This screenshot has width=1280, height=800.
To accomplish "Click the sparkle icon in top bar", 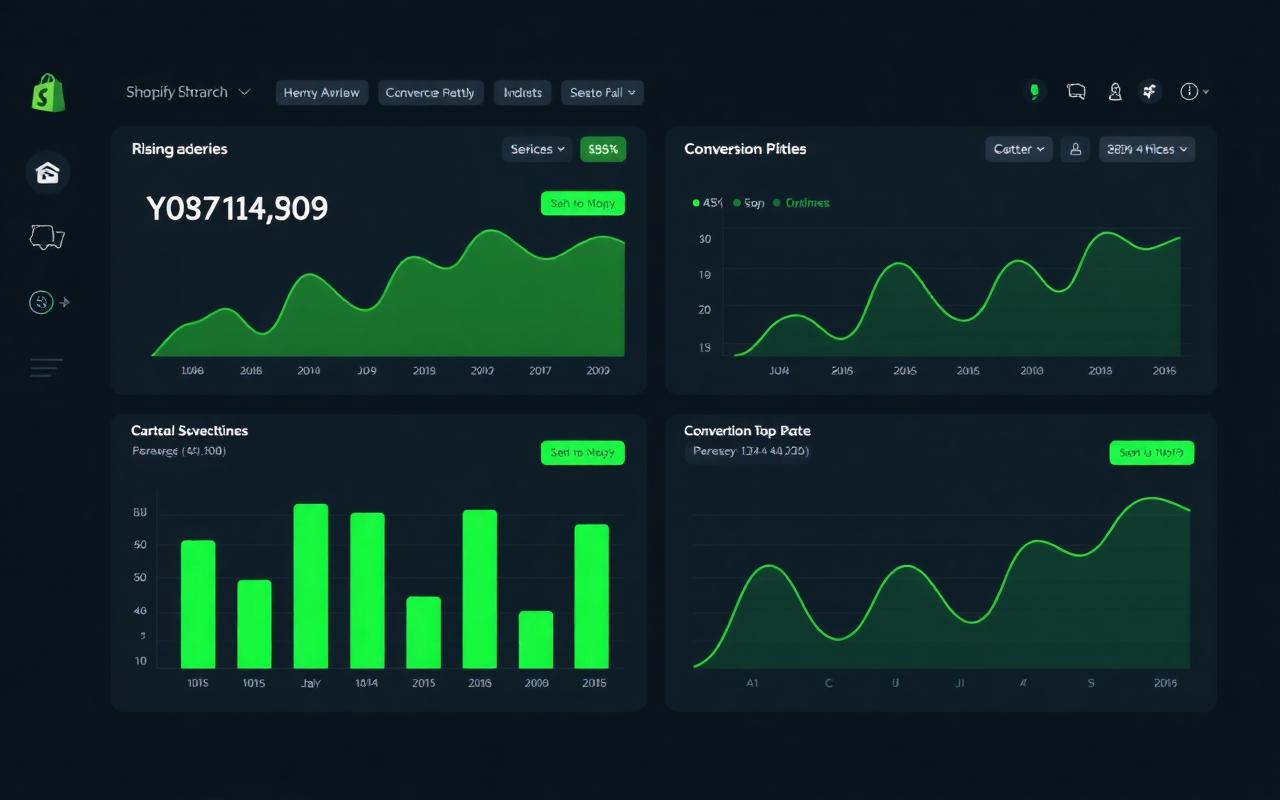I will 1149,92.
